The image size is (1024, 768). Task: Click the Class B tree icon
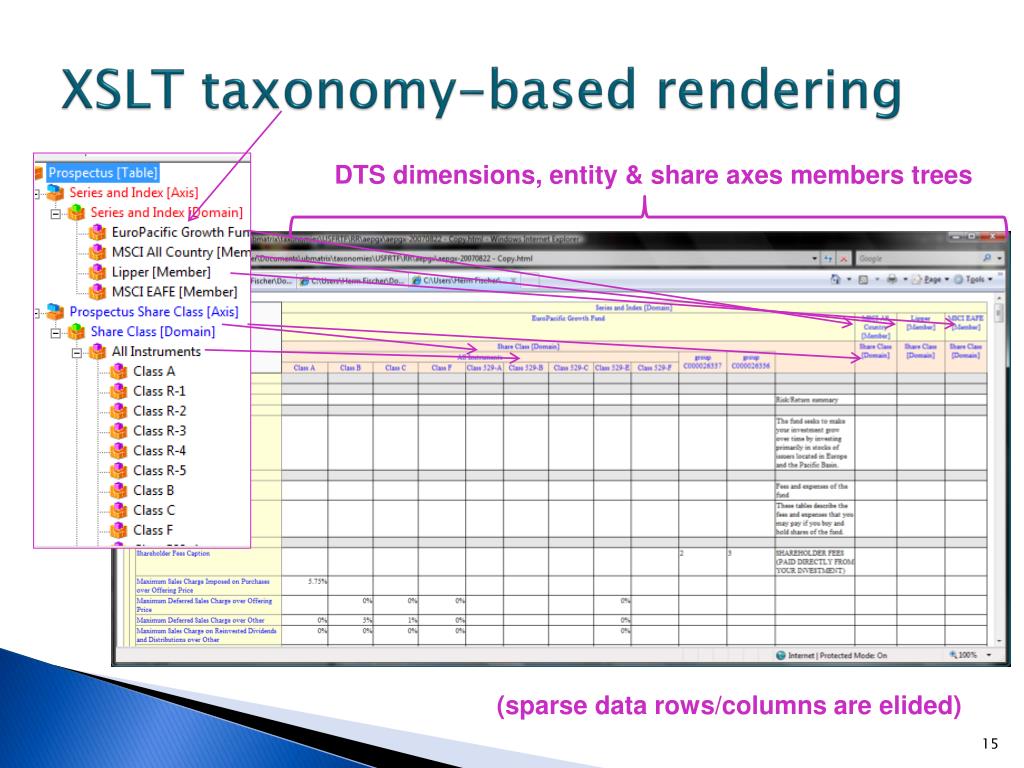pyautogui.click(x=118, y=490)
